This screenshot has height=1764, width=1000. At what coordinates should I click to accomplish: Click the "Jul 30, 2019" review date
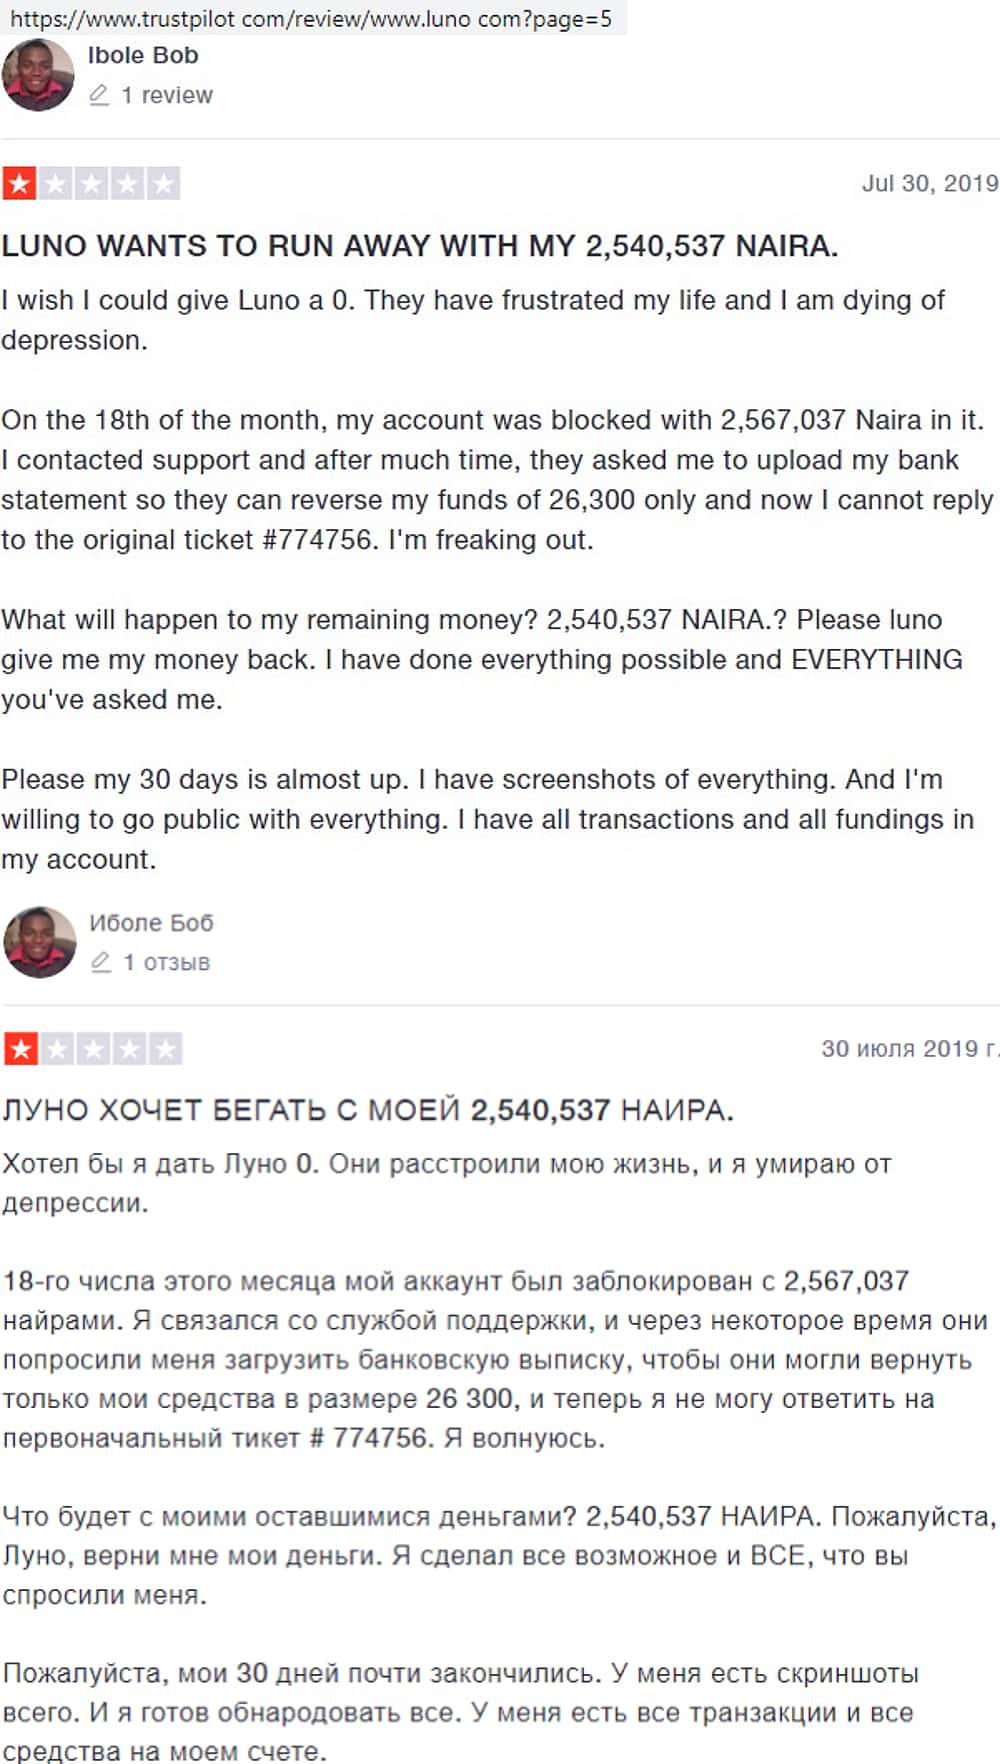(x=929, y=184)
